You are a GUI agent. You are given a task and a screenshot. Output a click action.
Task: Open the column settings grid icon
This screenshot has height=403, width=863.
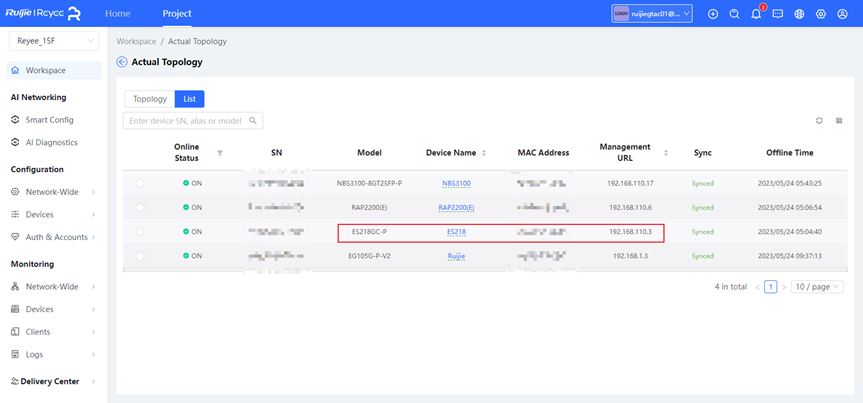839,121
